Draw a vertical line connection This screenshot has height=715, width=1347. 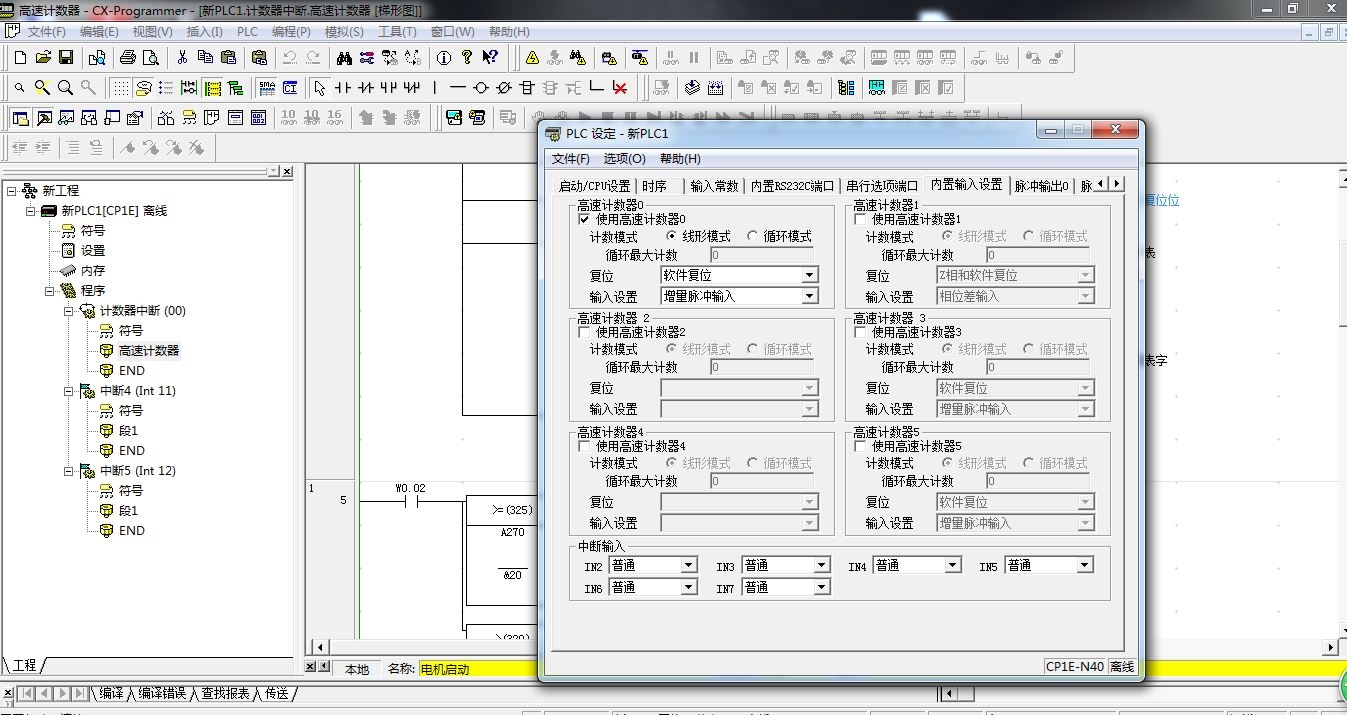435,88
